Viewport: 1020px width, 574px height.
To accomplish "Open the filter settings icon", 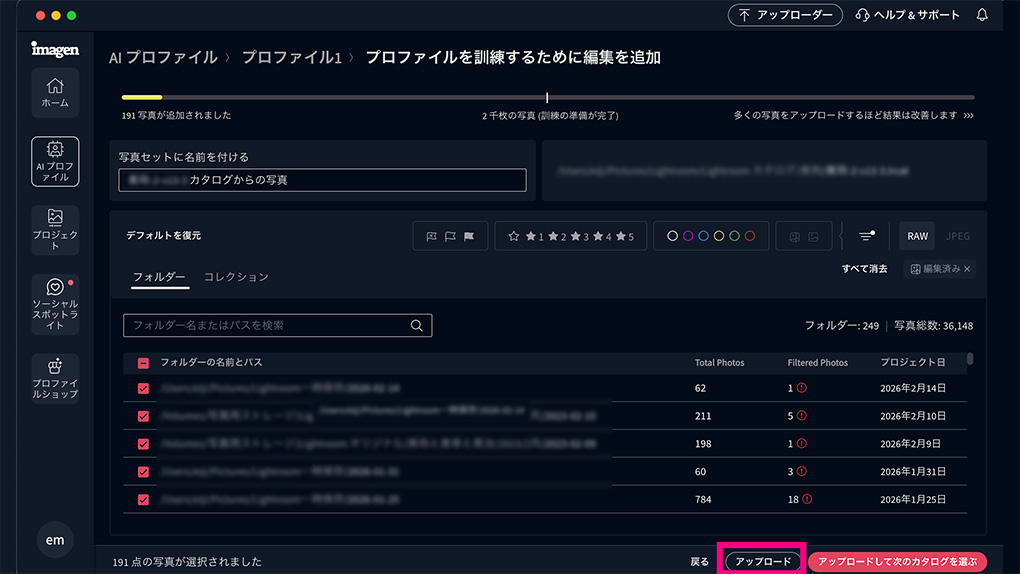I will coord(867,236).
